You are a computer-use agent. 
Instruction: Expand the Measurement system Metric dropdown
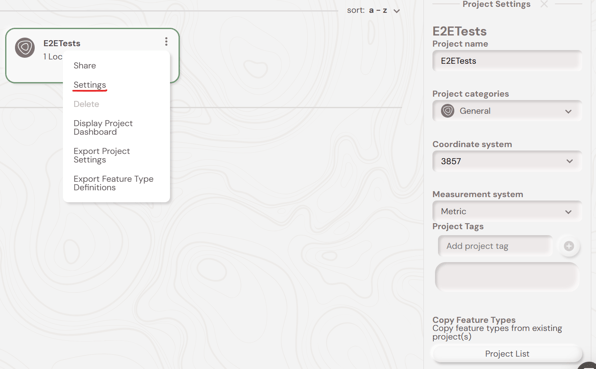tap(507, 211)
